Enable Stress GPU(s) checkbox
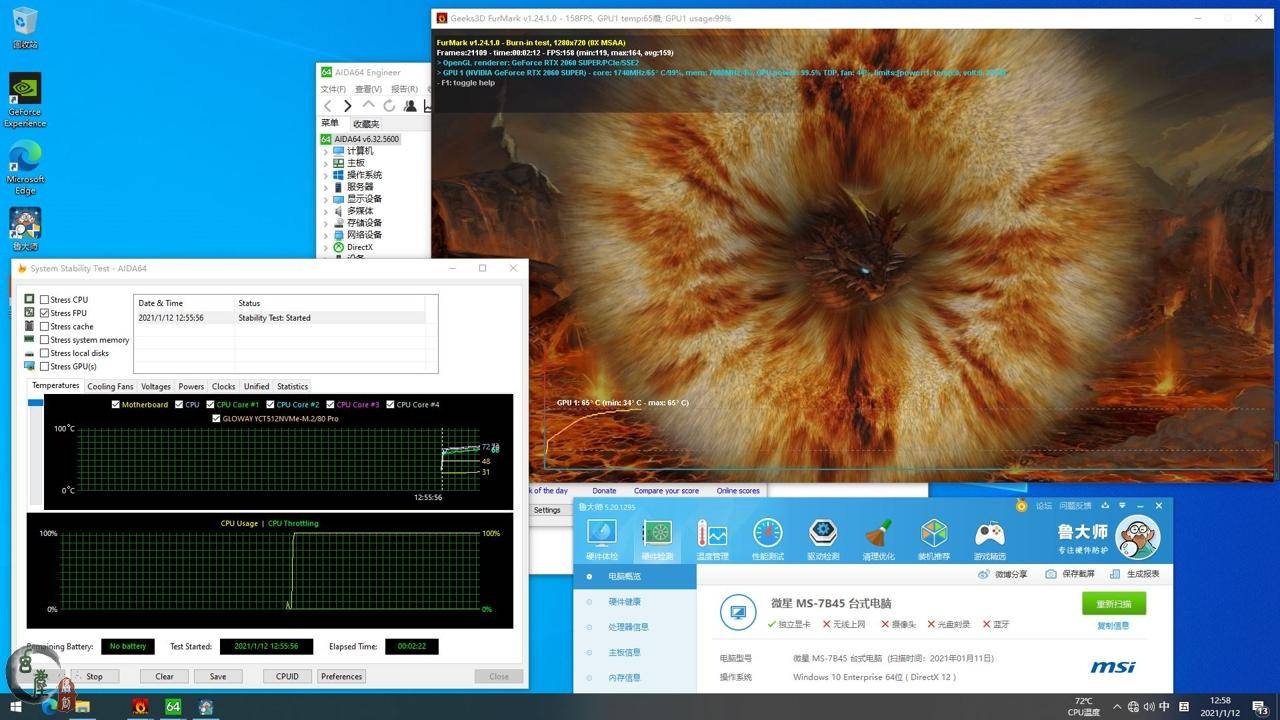Image resolution: width=1280 pixels, height=720 pixels. click(x=44, y=366)
